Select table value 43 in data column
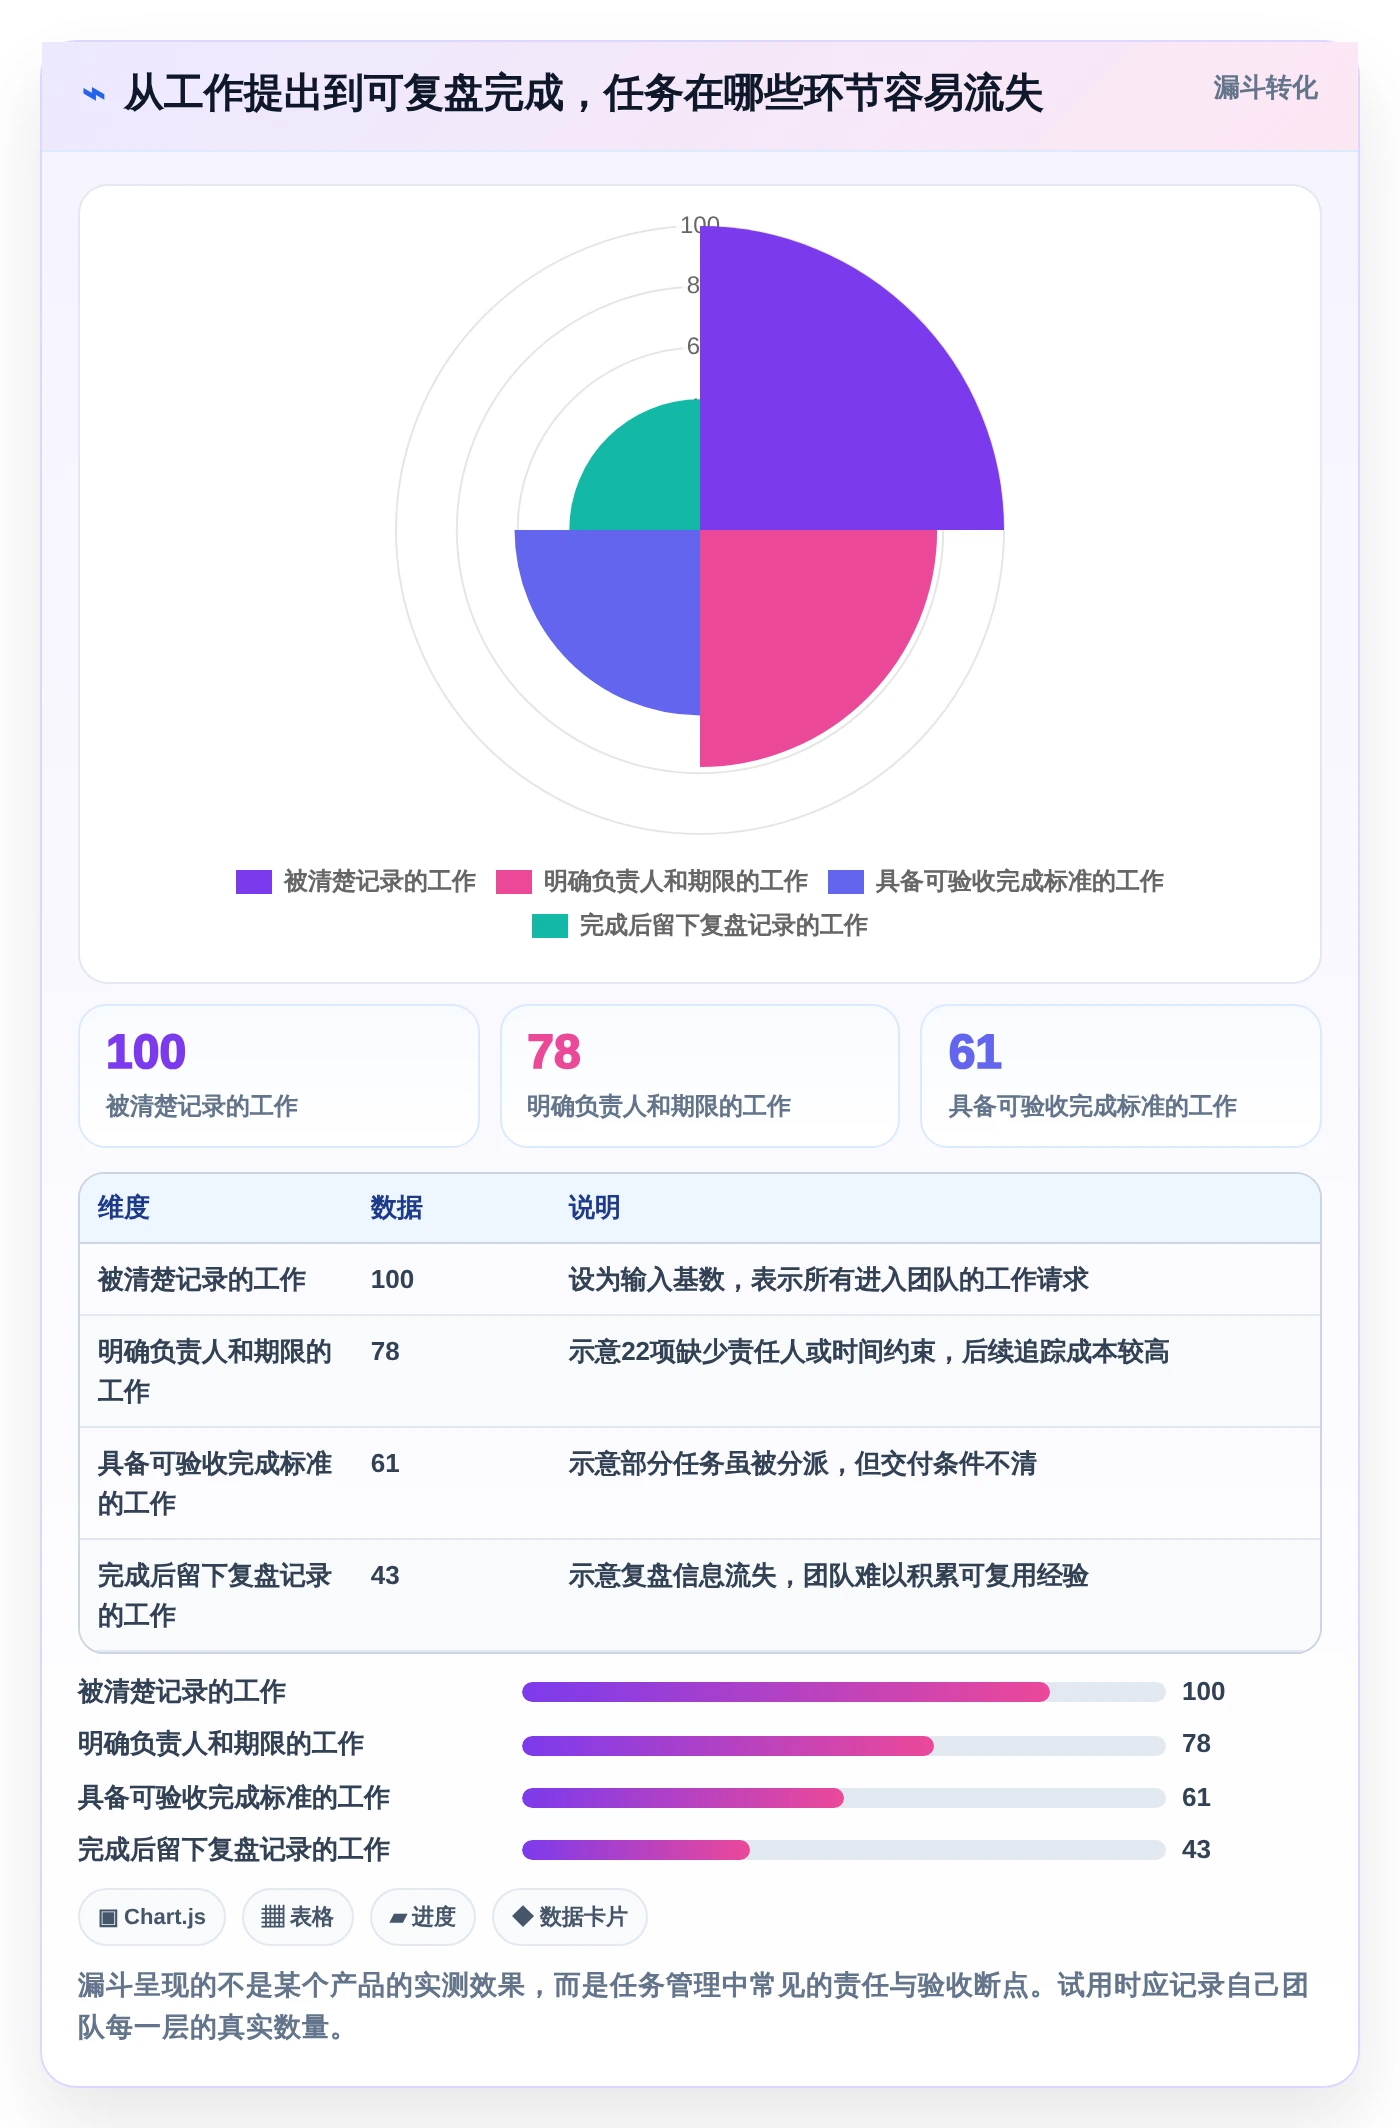The height and width of the screenshot is (2128, 1400). point(385,1576)
